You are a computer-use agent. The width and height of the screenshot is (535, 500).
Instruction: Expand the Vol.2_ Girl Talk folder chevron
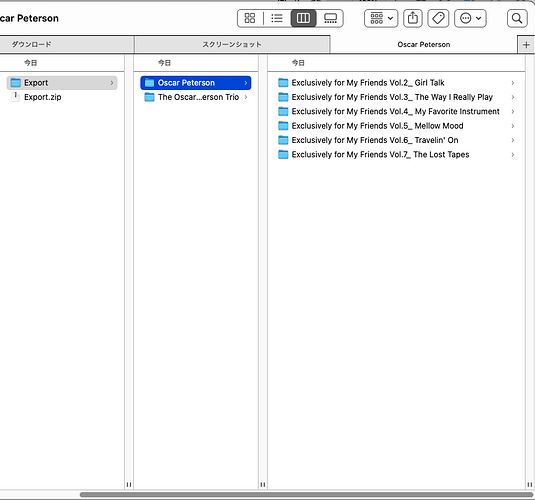tap(512, 83)
